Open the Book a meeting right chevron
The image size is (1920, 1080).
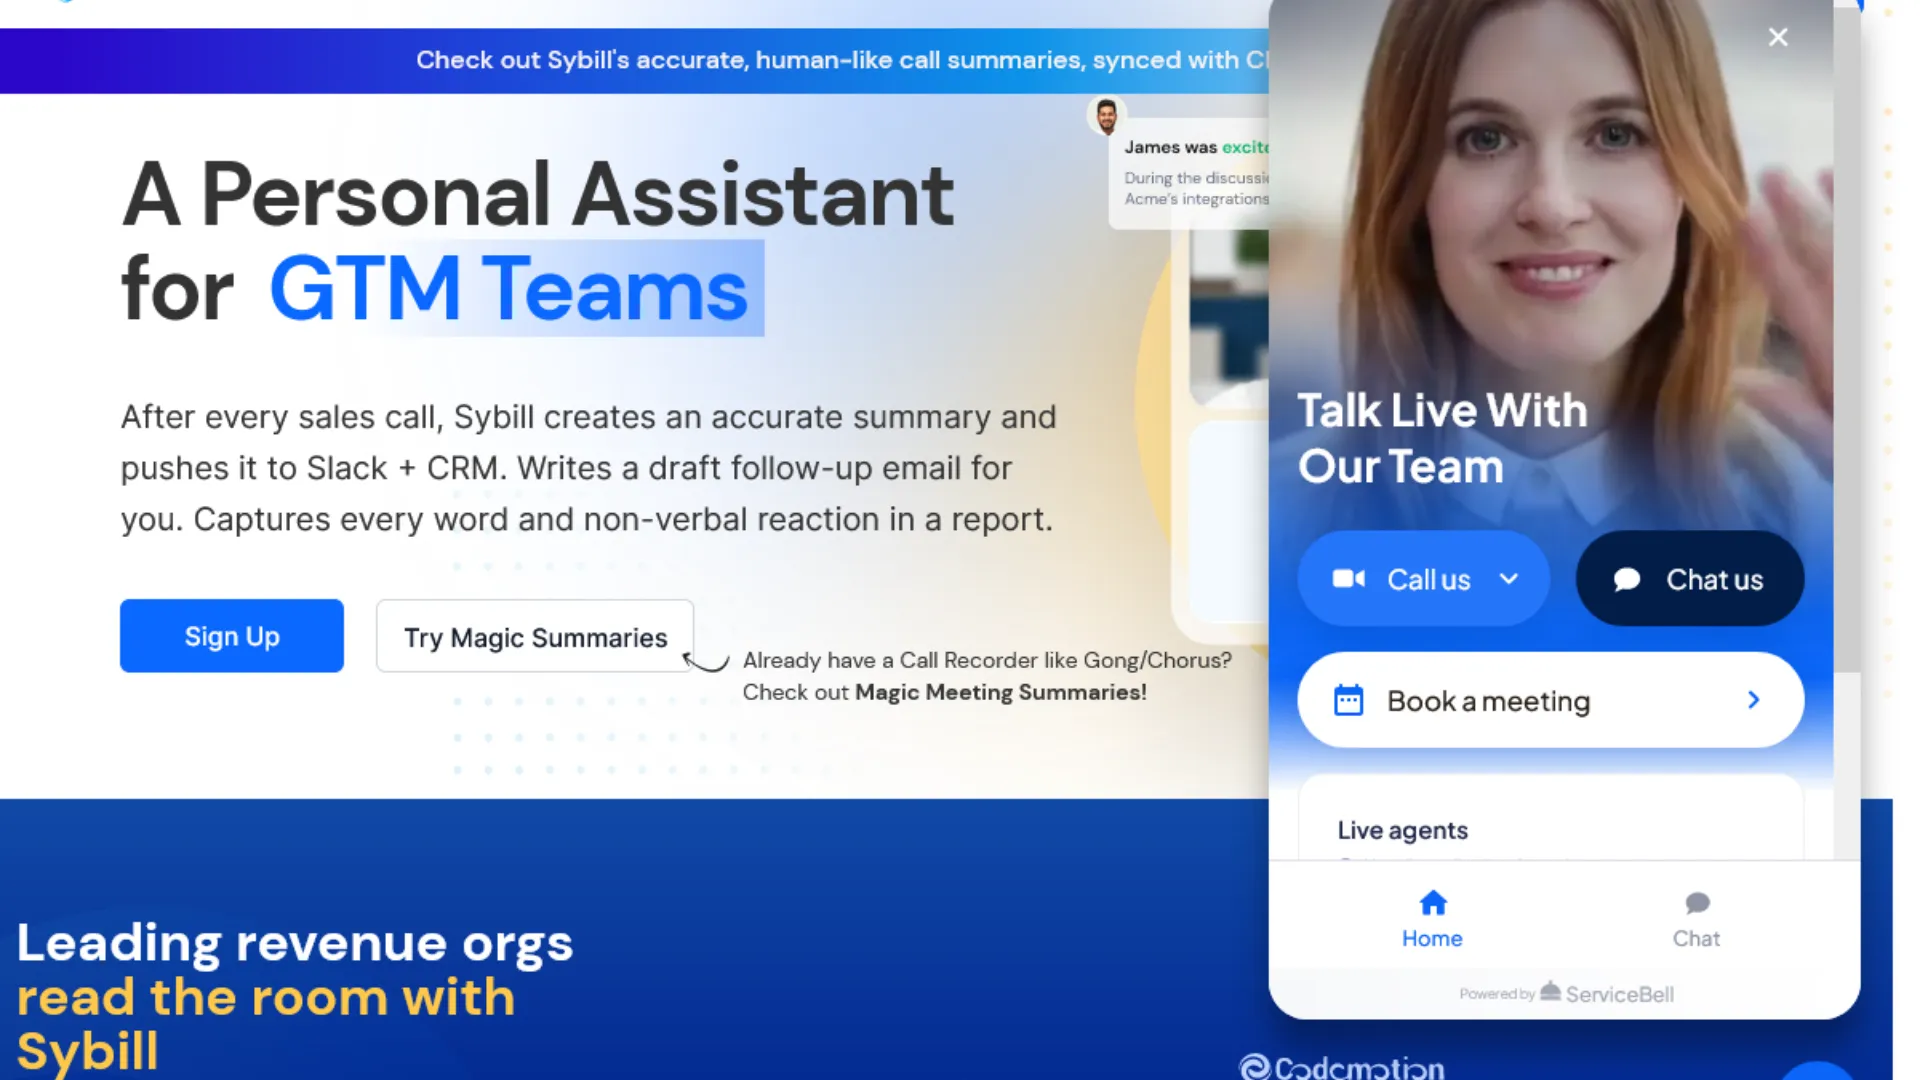1753,700
